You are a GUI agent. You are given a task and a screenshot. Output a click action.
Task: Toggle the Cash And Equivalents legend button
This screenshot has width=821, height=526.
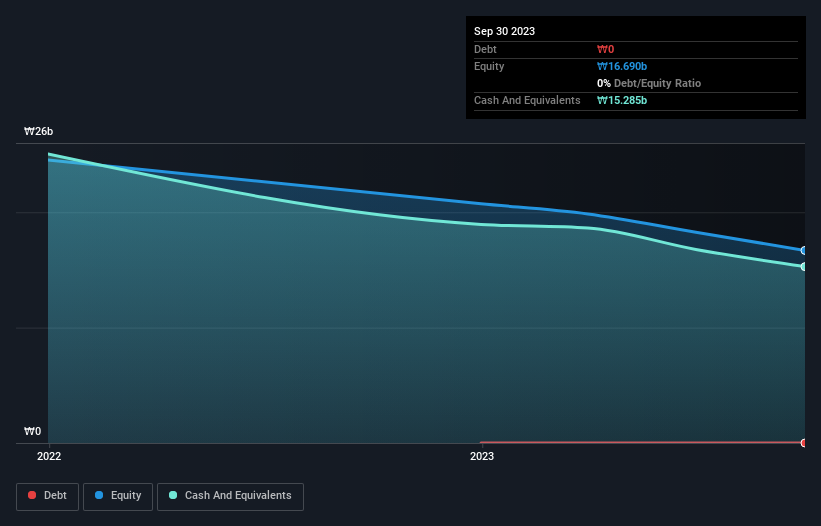tap(230, 496)
